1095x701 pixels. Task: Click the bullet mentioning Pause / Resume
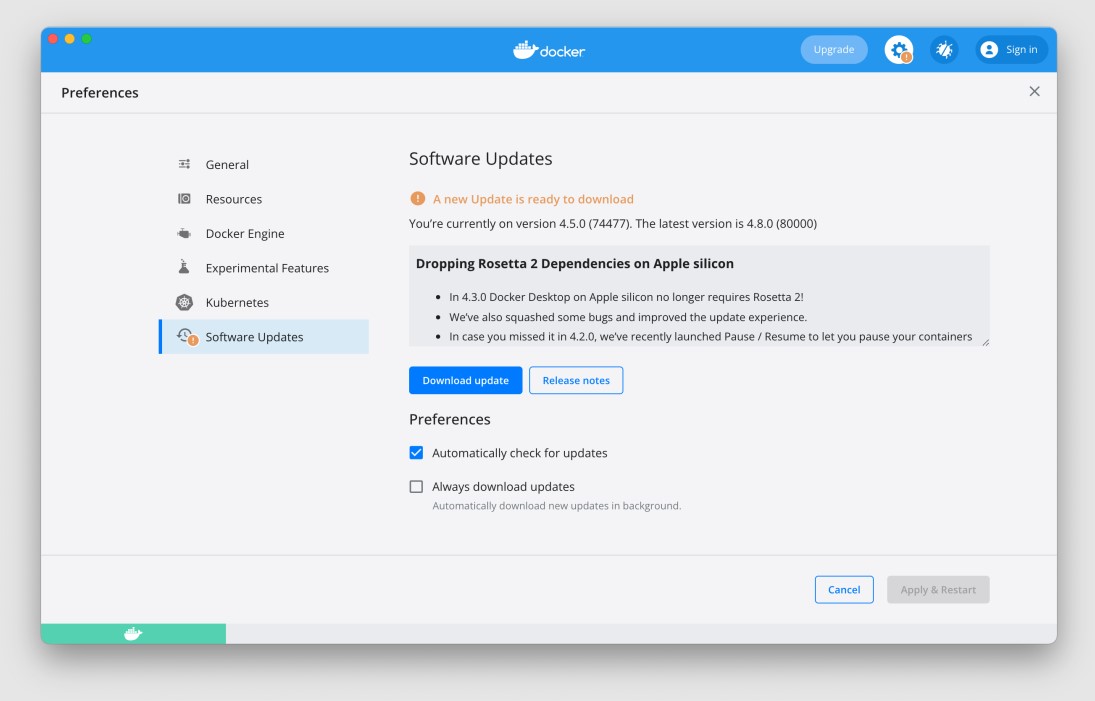pos(710,337)
